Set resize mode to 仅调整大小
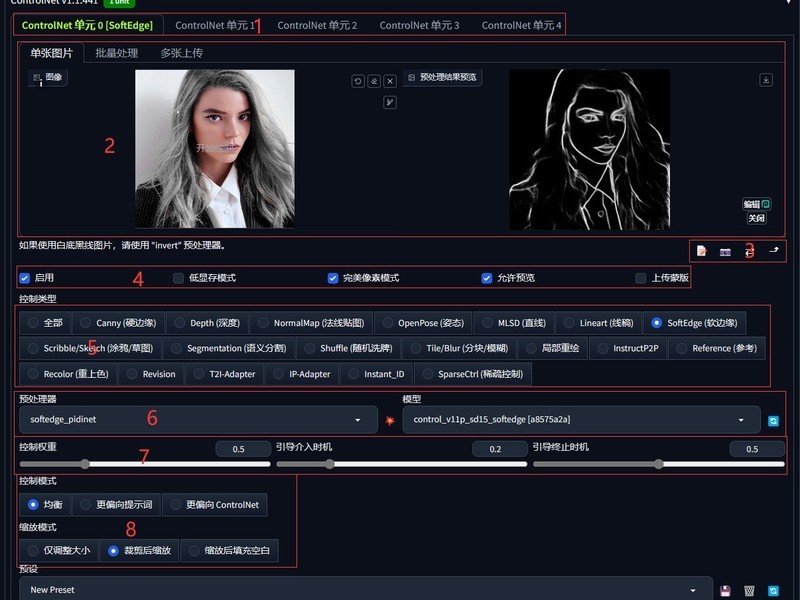 59,551
